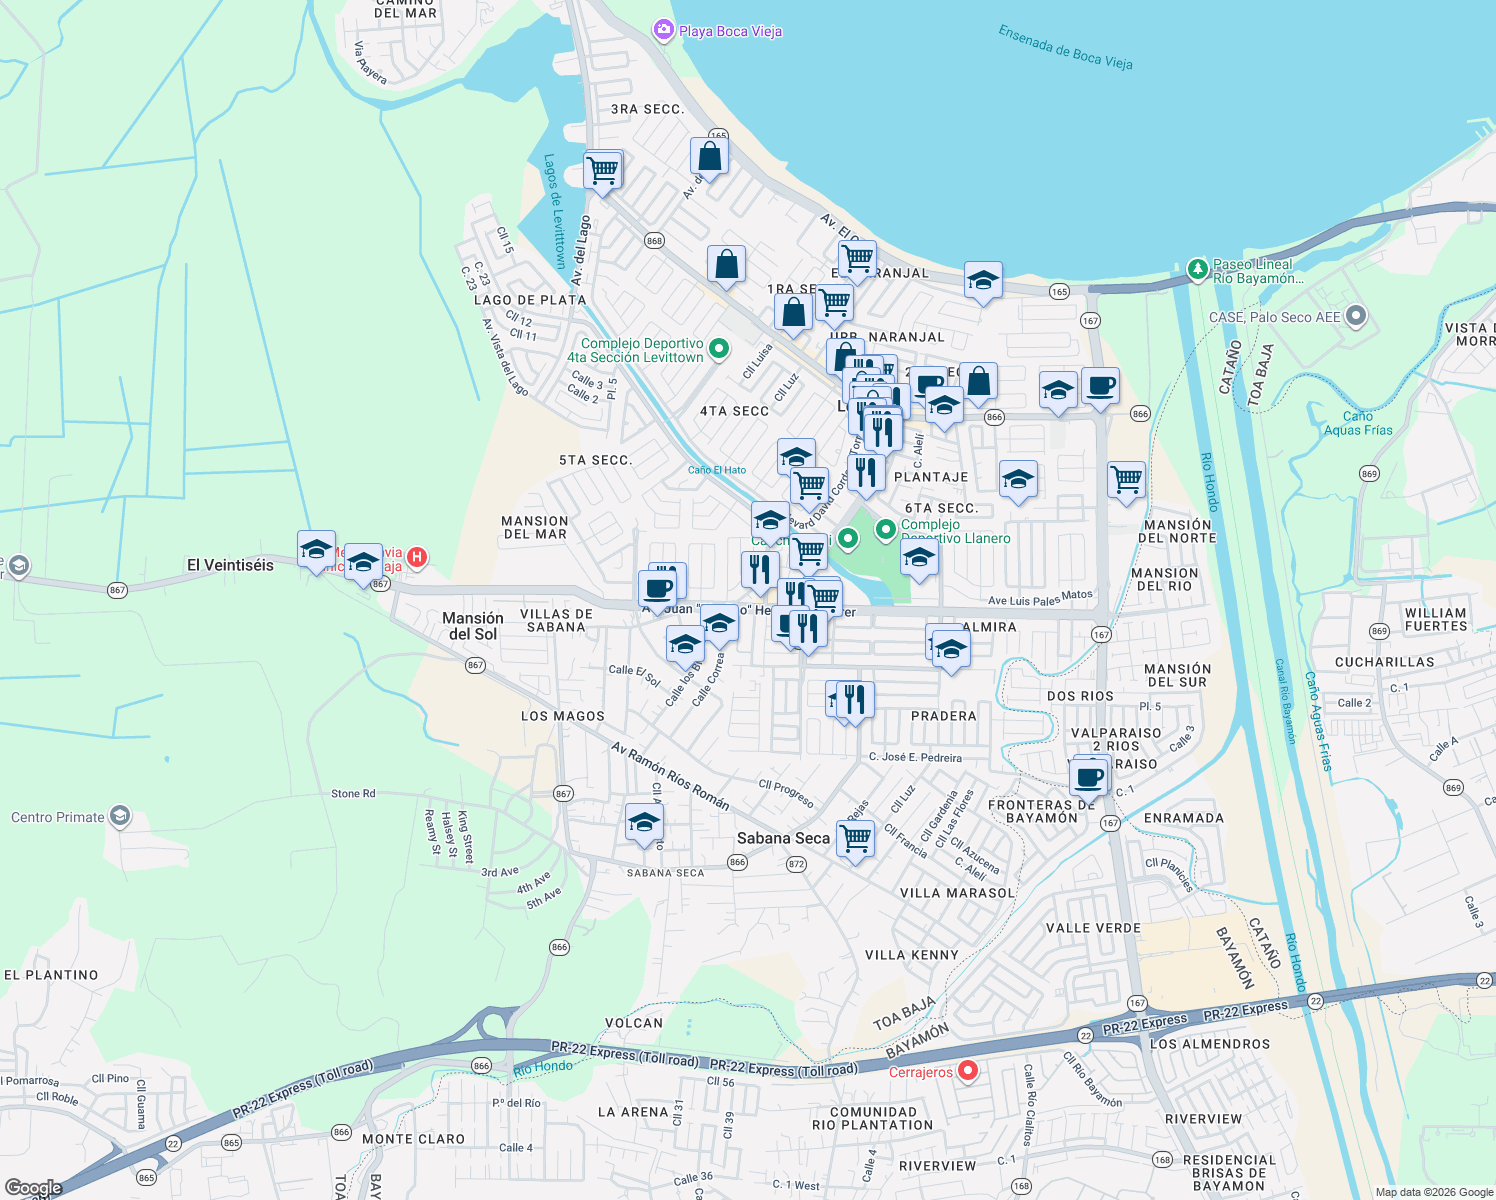Click school marker near Sabana Seca route 867
The image size is (1496, 1200).
tap(644, 823)
